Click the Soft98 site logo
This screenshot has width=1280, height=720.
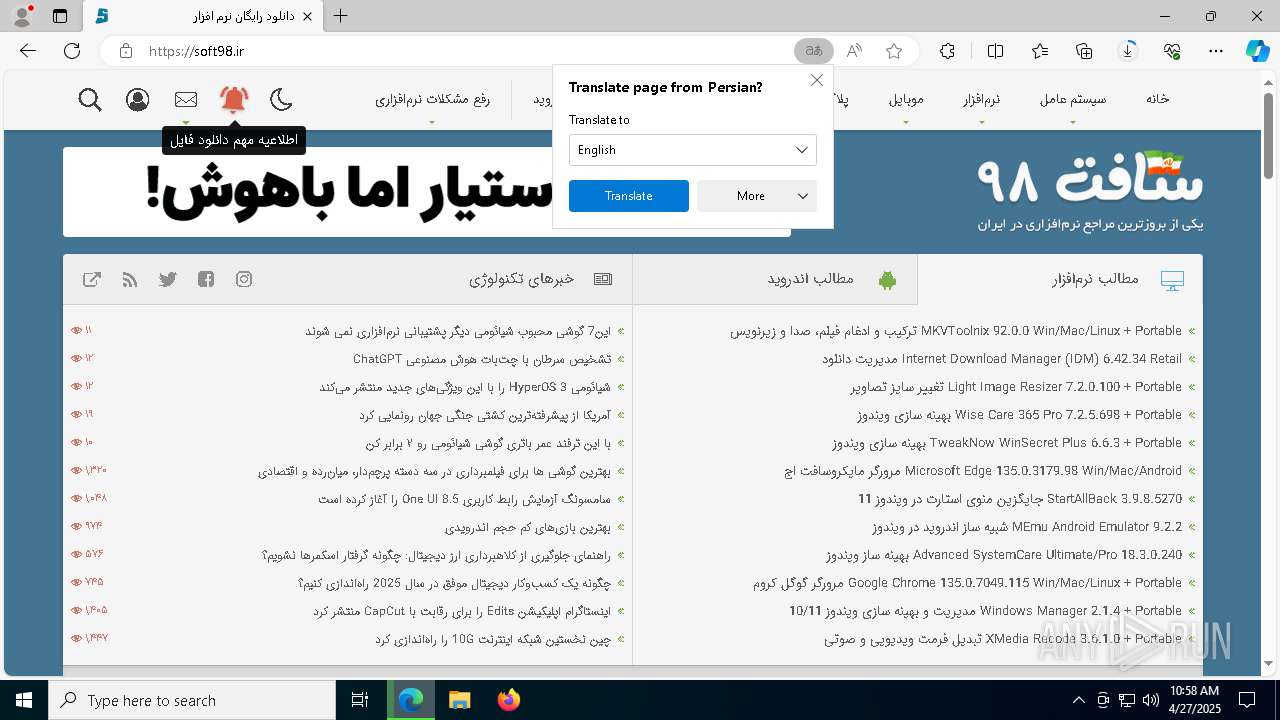pyautogui.click(x=1090, y=190)
